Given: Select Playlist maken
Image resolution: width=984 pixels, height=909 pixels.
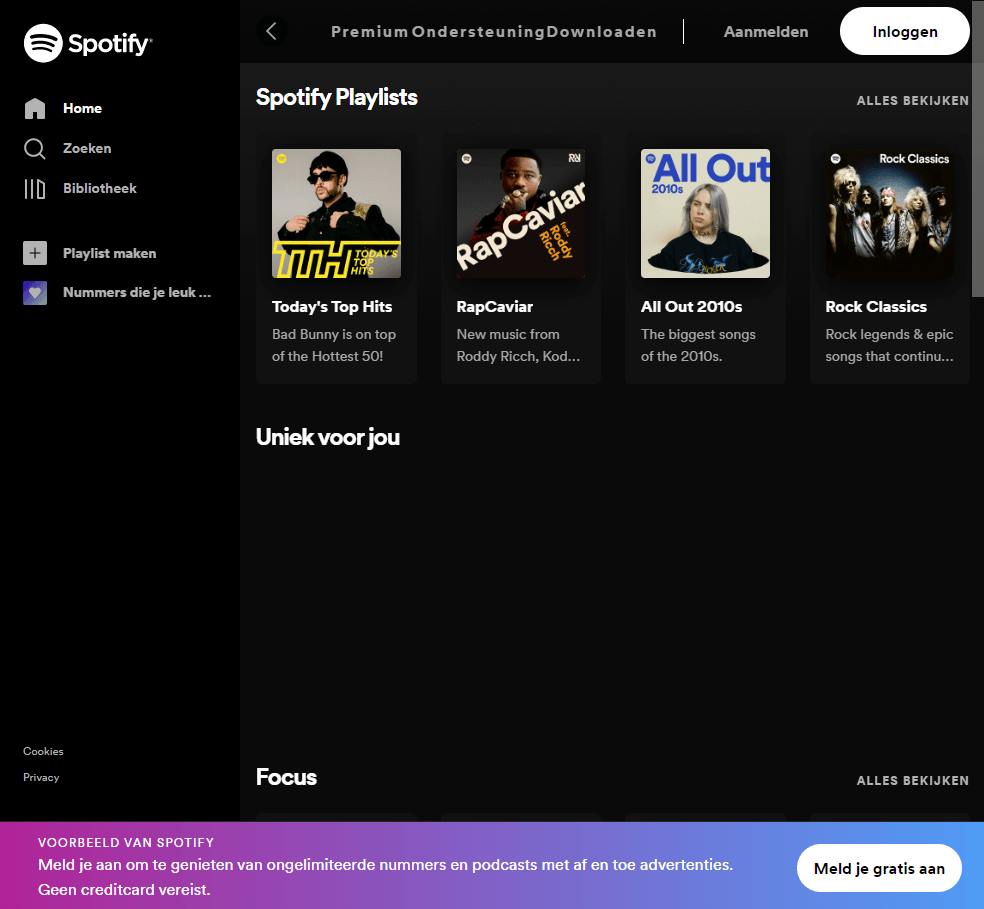Looking at the screenshot, I should [110, 254].
